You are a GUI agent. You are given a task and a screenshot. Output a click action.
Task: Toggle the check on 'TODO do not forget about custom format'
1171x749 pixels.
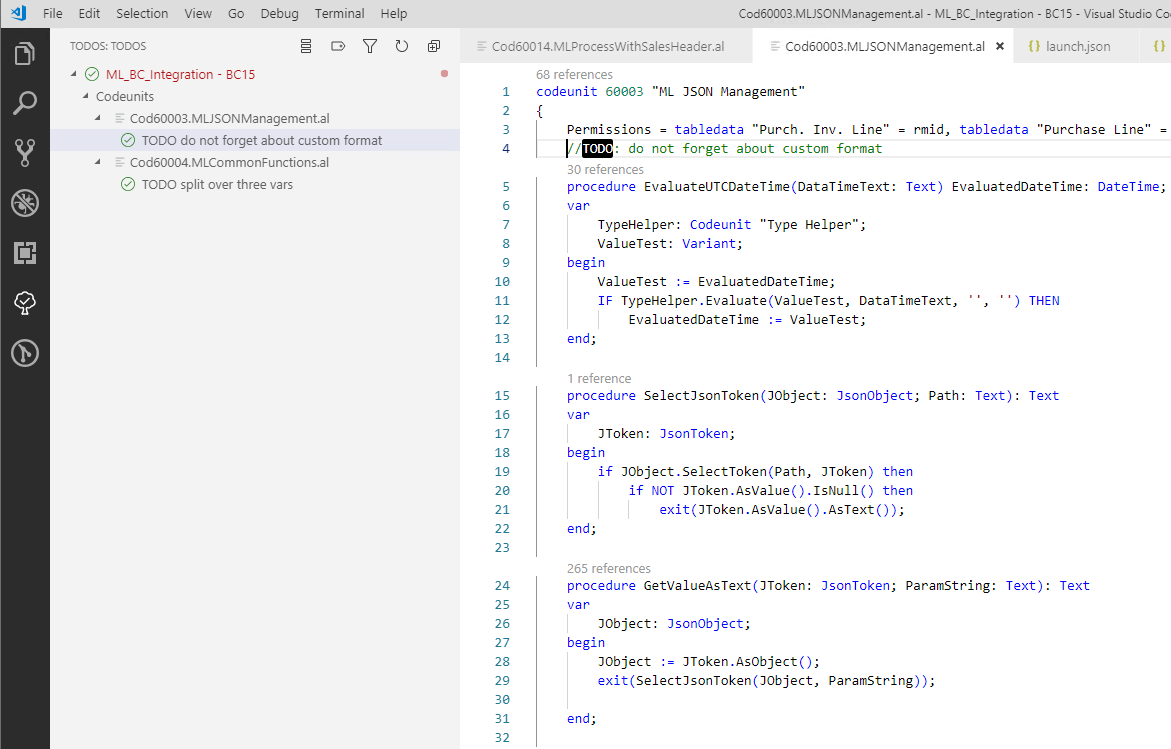click(x=128, y=140)
